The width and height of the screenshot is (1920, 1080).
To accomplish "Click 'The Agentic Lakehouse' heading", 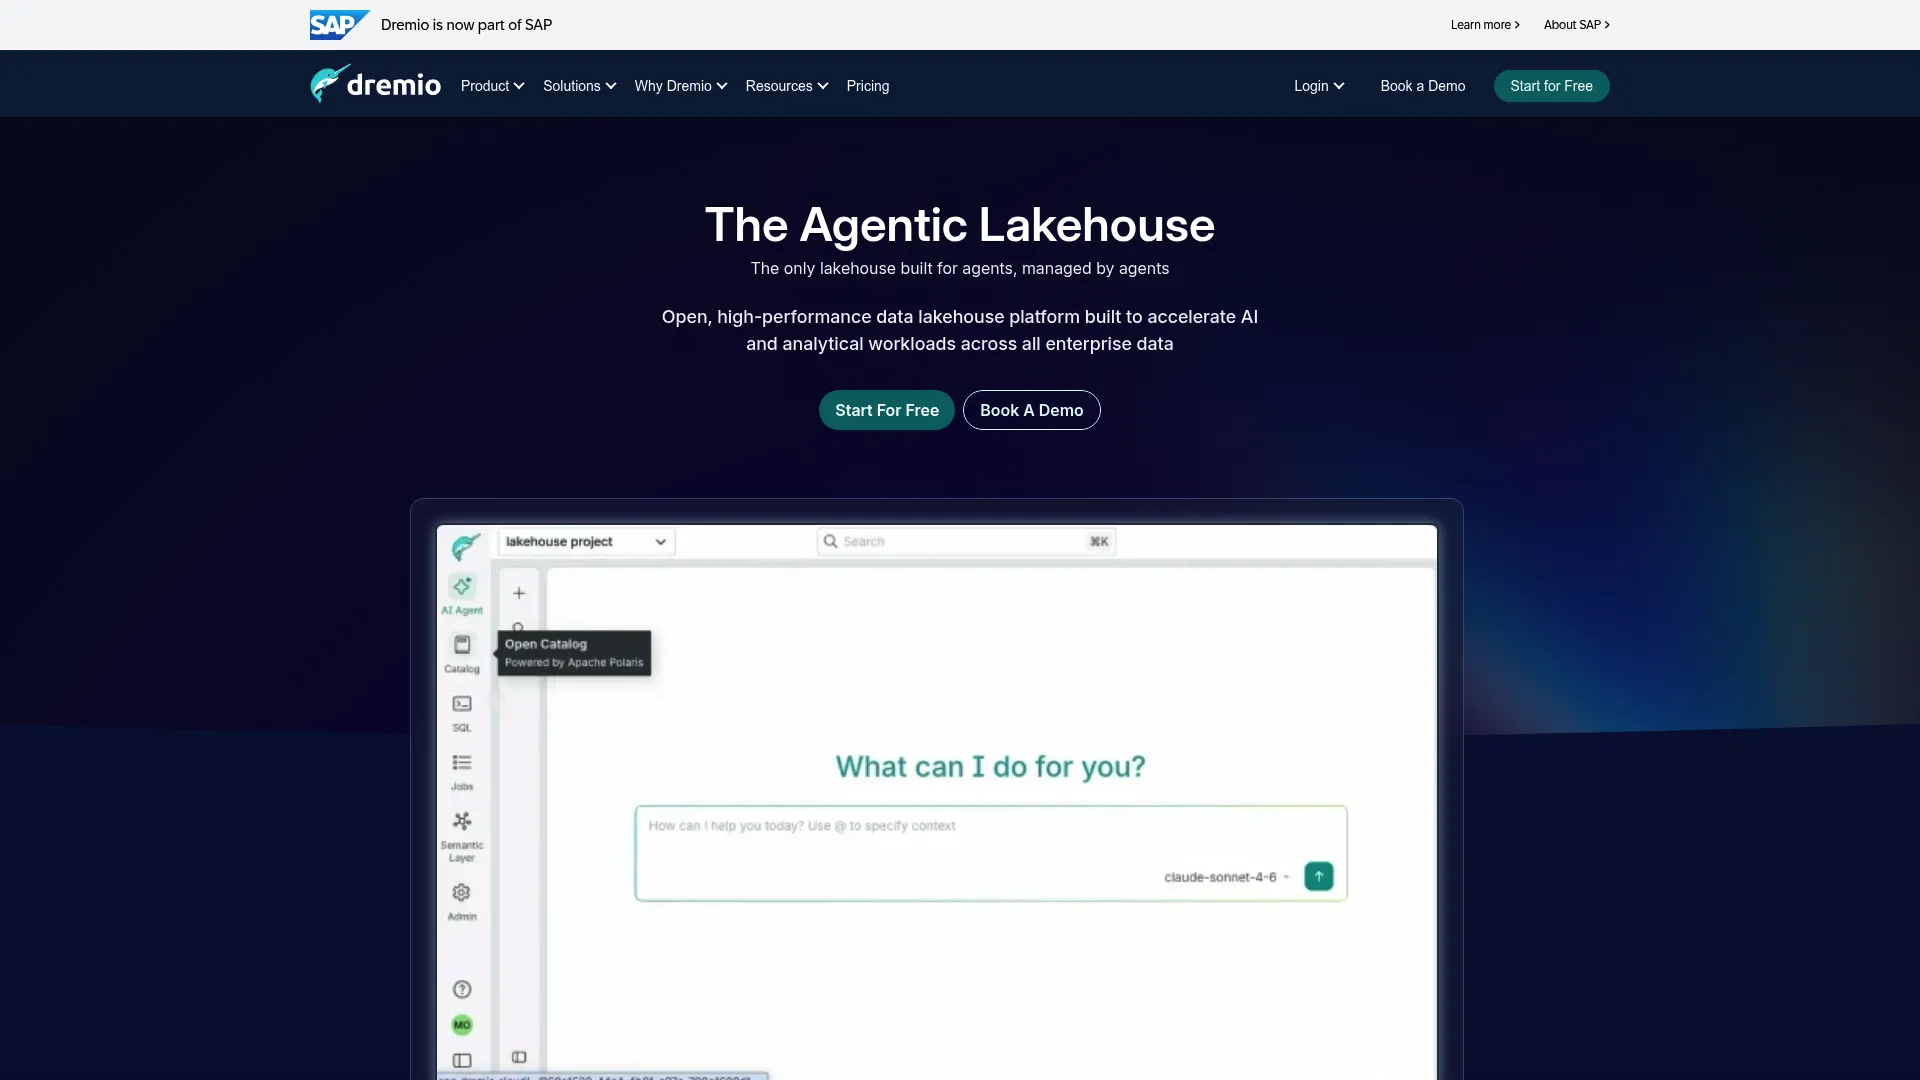I will pyautogui.click(x=960, y=225).
